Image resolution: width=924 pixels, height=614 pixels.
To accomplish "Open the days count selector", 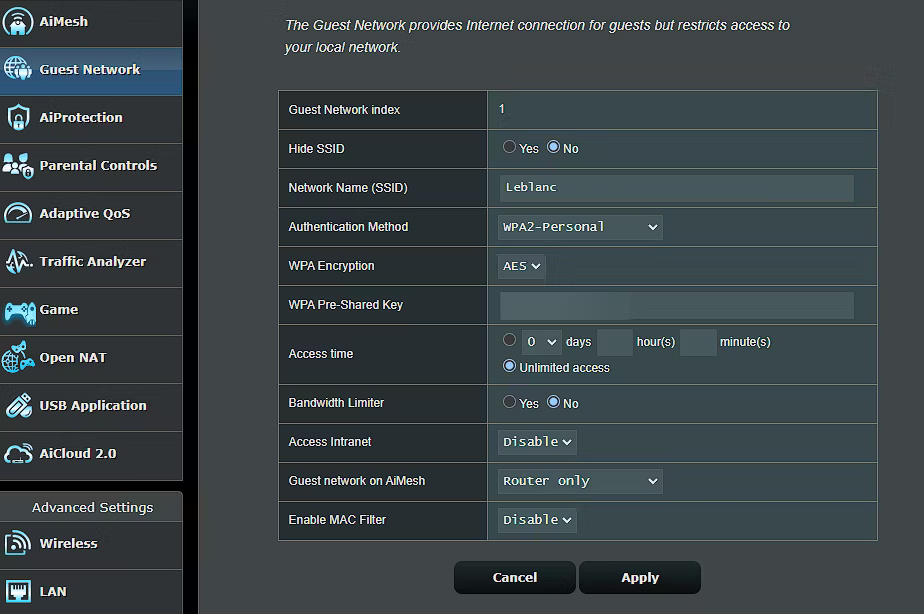I will coord(541,341).
